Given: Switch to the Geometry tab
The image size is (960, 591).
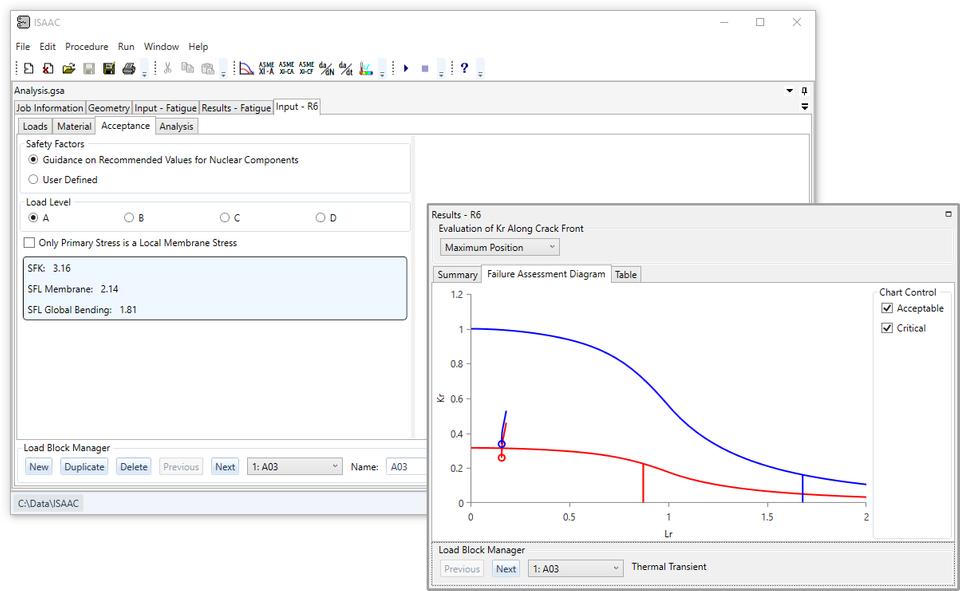Looking at the screenshot, I should (x=108, y=108).
